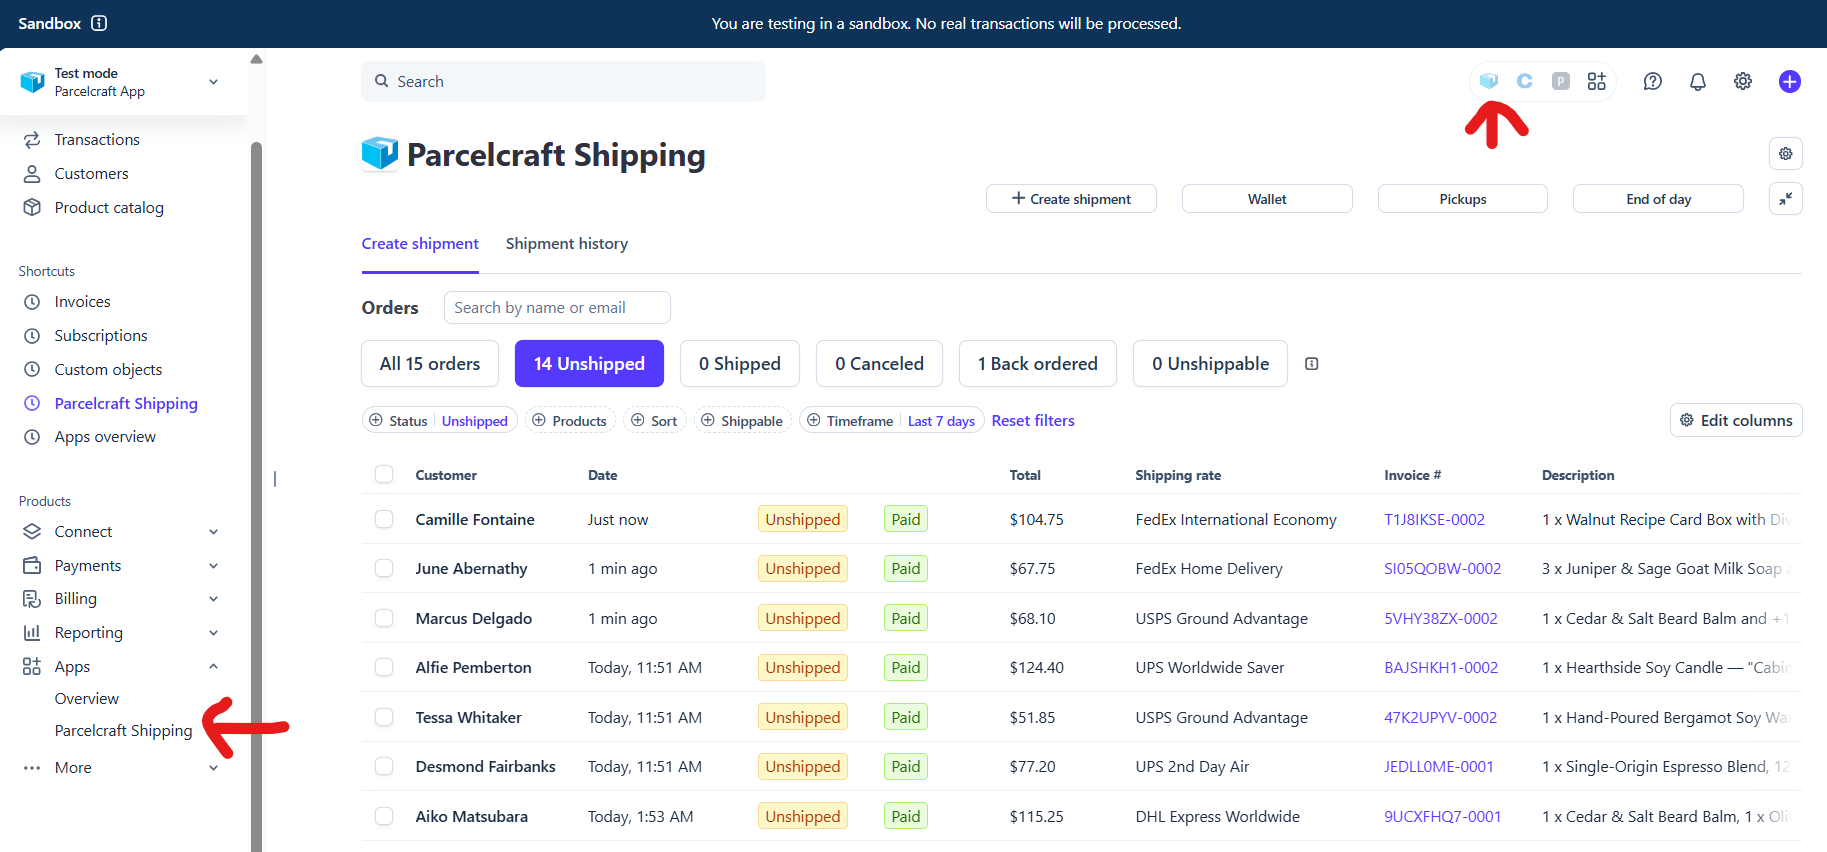
Task: Open the Wallet button
Action: 1267,199
